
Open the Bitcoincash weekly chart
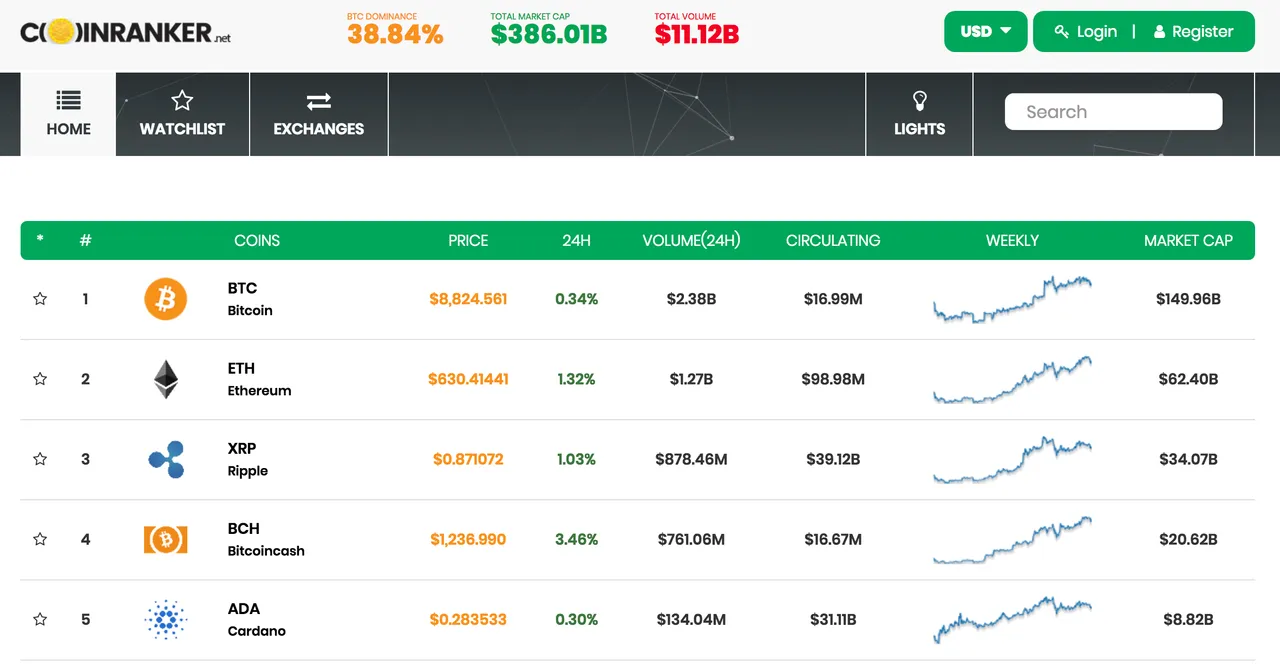coord(1012,540)
